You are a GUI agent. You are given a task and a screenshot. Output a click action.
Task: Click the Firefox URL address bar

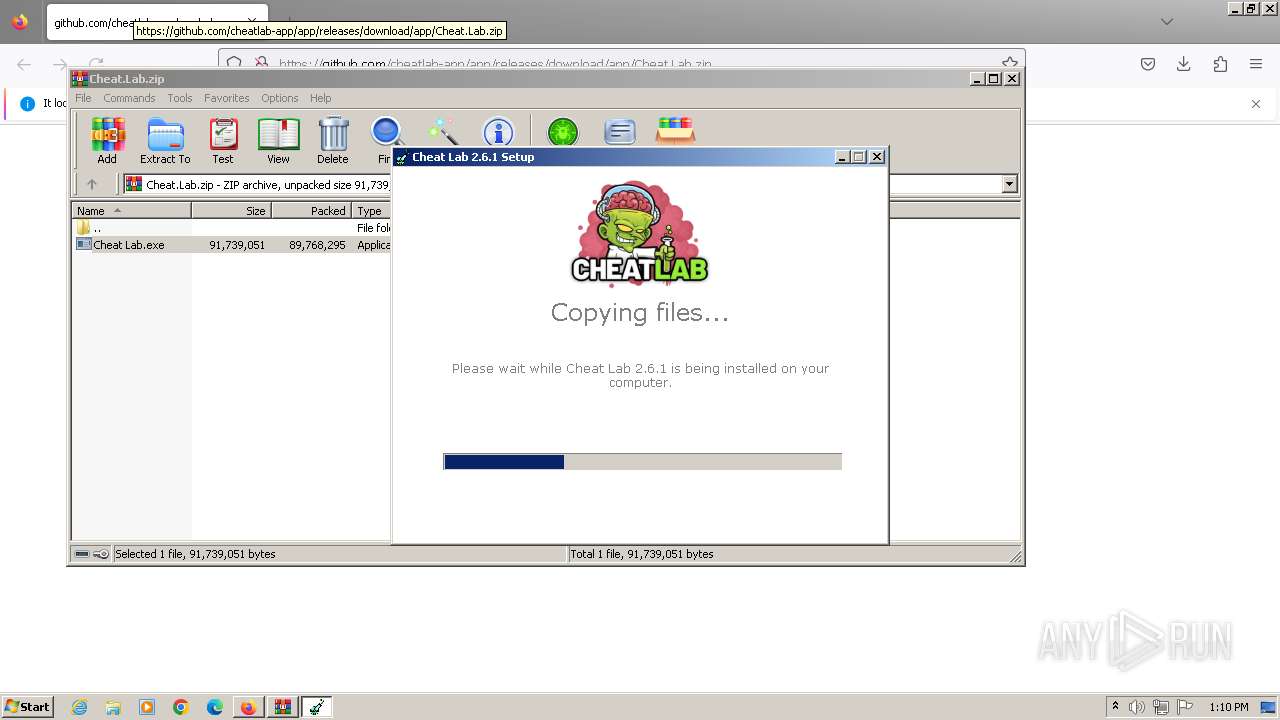pyautogui.click(x=620, y=63)
